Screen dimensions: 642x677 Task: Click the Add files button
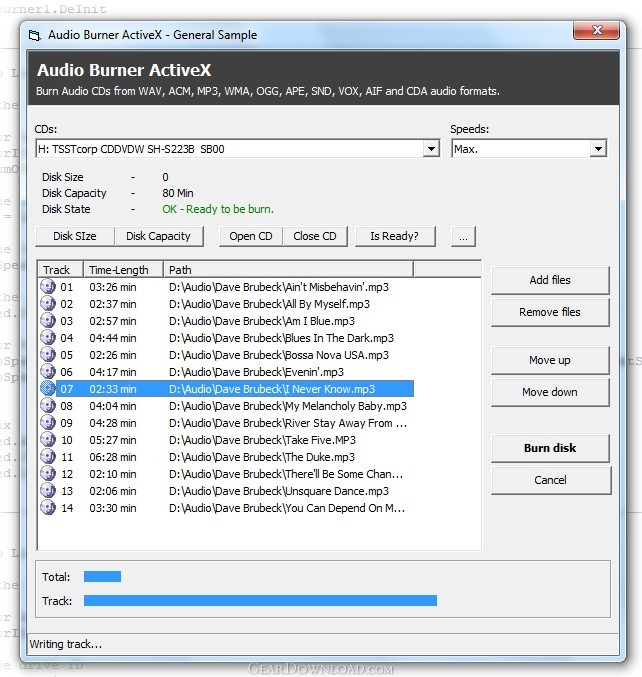550,280
